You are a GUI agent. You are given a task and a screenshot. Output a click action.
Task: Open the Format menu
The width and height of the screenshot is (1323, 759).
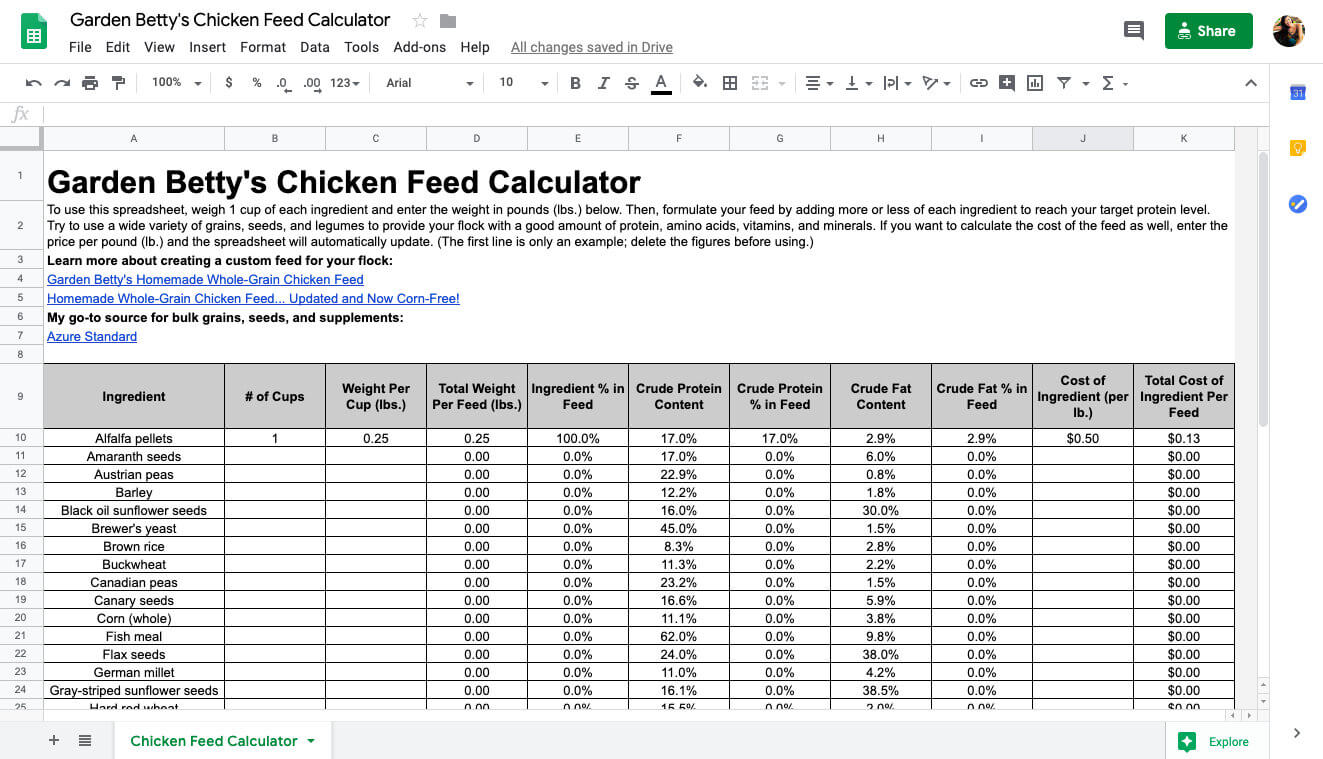(x=263, y=47)
